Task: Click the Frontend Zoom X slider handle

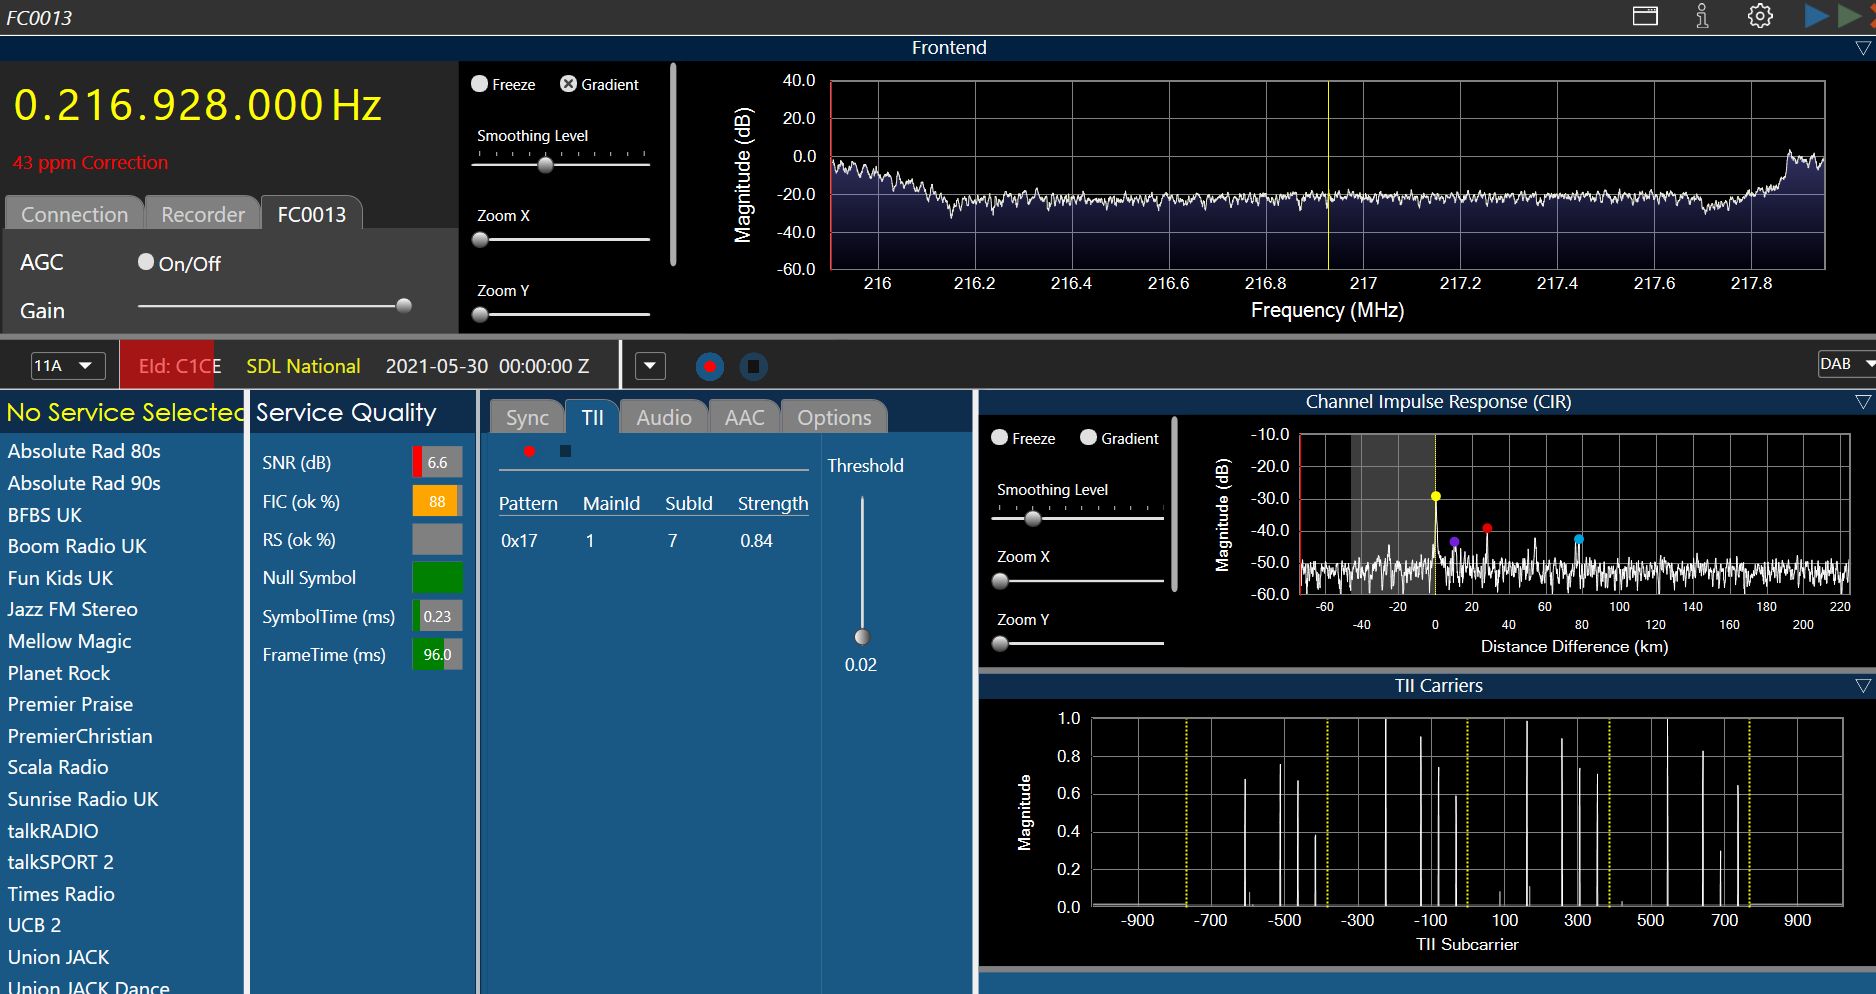Action: [480, 240]
